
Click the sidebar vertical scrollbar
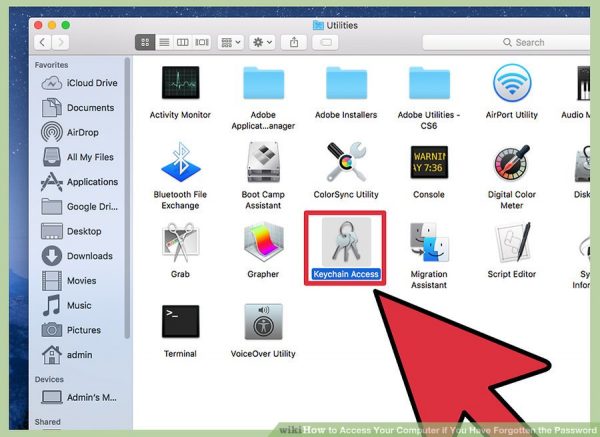click(127, 197)
